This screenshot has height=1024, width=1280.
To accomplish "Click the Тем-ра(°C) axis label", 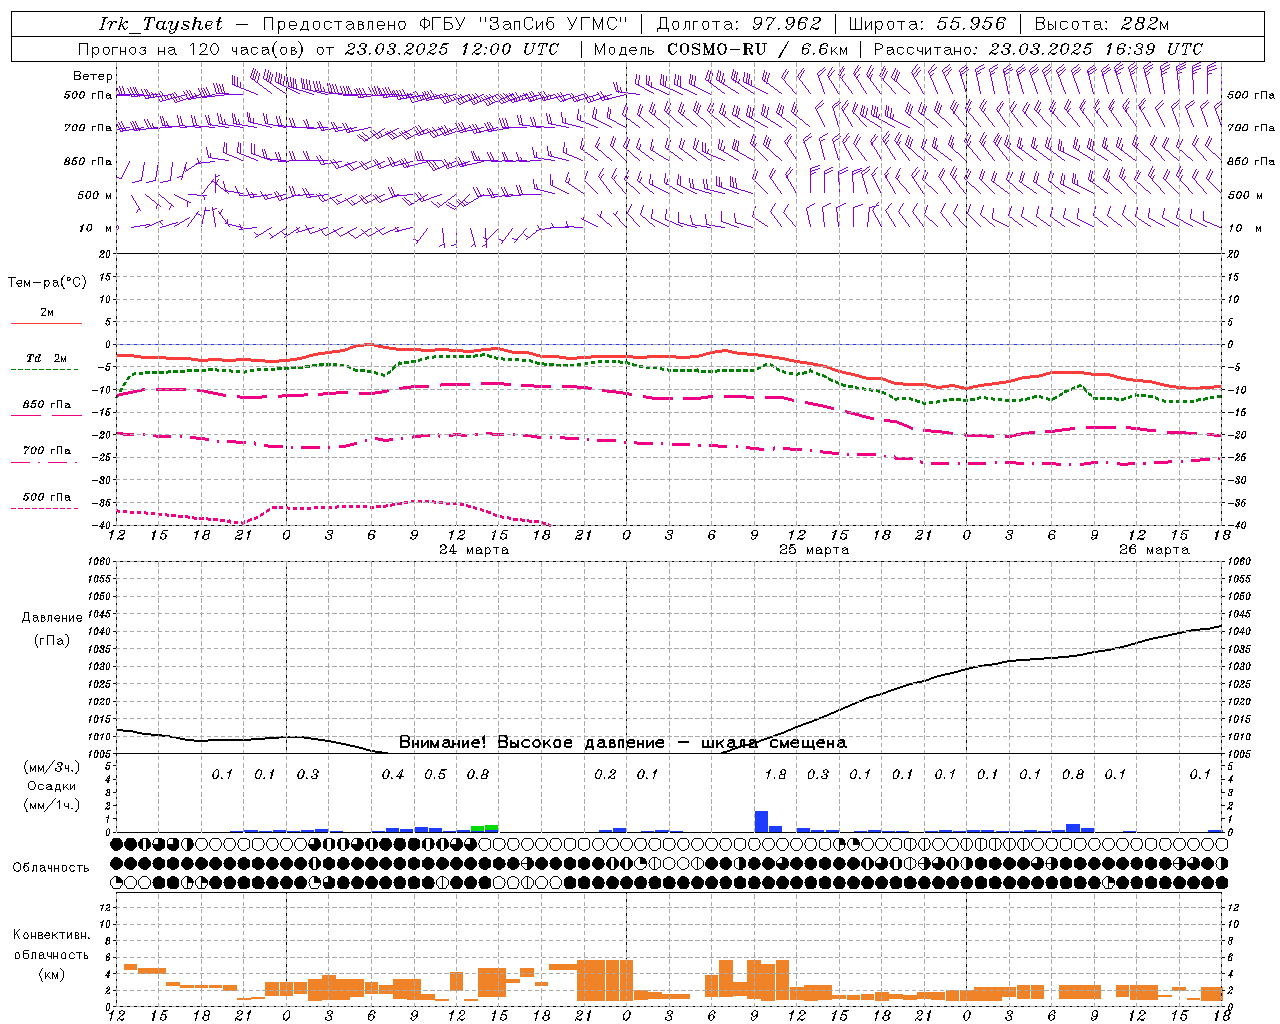I will pos(47,283).
